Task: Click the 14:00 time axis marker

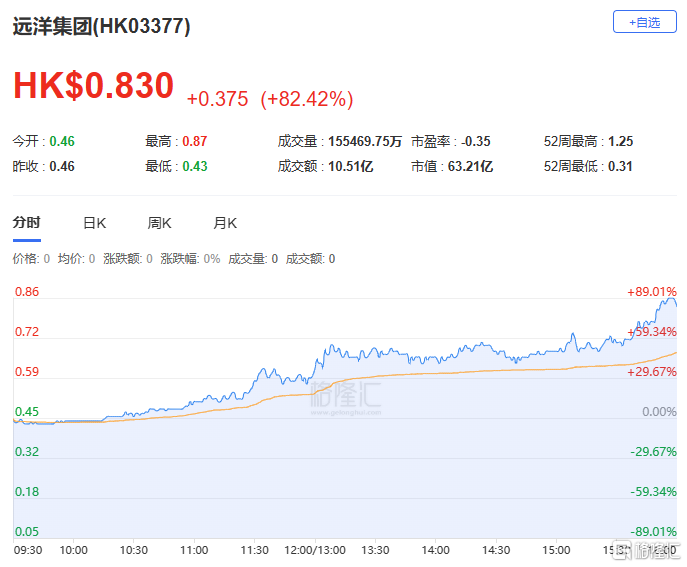Action: coord(436,550)
